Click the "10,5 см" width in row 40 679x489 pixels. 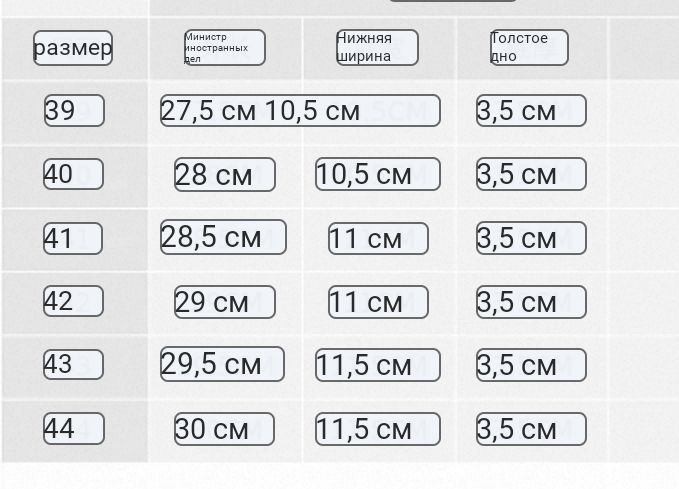[x=378, y=174]
